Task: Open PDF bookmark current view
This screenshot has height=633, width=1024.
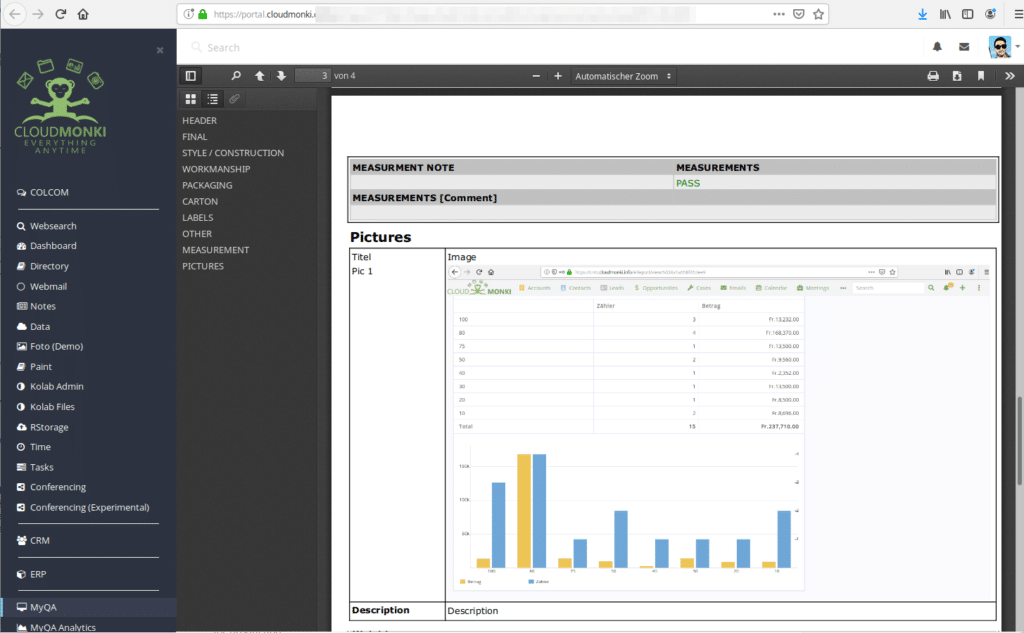Action: point(981,76)
